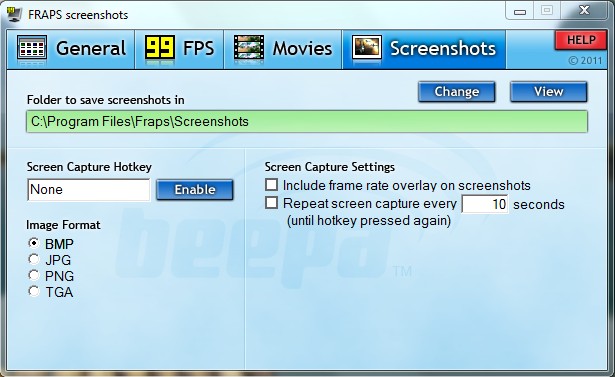The width and height of the screenshot is (615, 377).
Task: Click the 'Image Format' heading
Action: coord(63,225)
